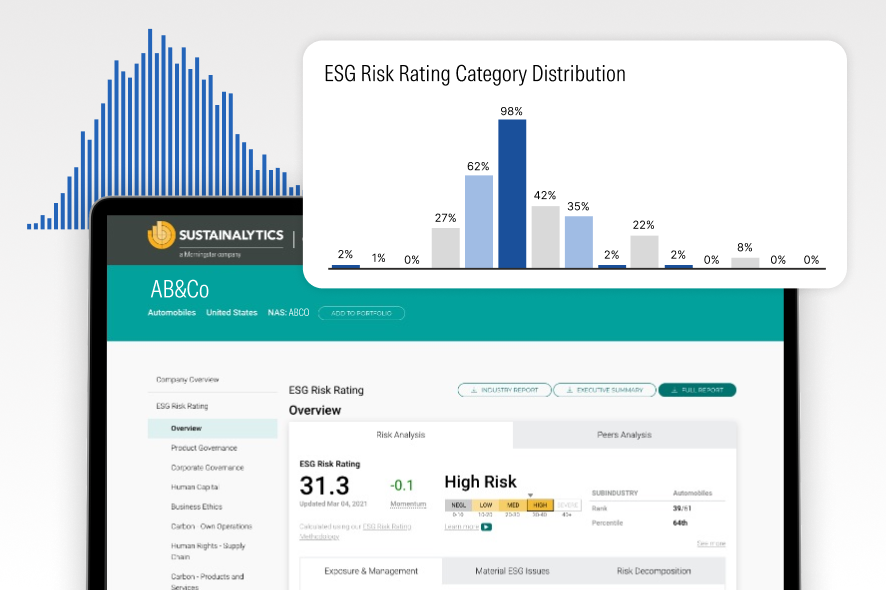Click the LOW risk scale segment

pos(486,505)
